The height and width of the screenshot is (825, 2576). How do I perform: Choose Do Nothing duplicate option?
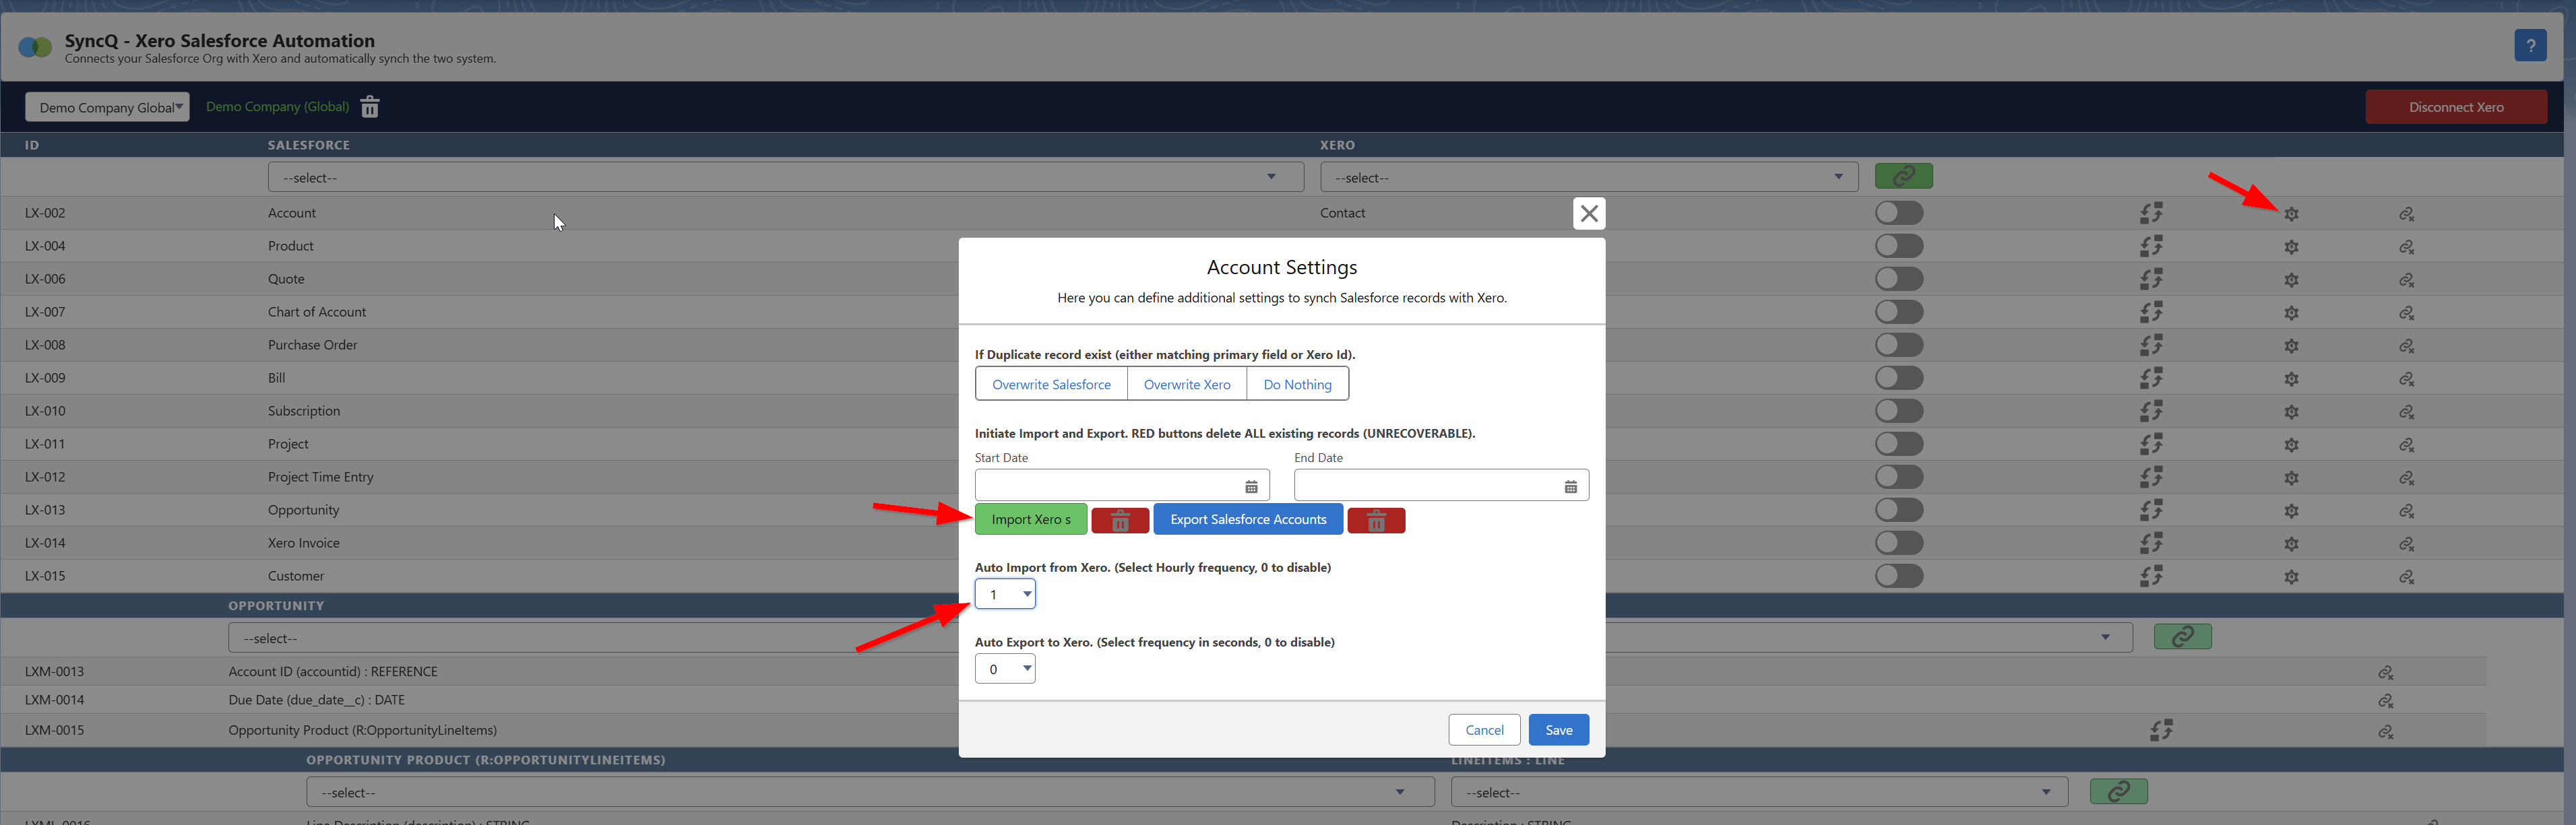(x=1297, y=384)
